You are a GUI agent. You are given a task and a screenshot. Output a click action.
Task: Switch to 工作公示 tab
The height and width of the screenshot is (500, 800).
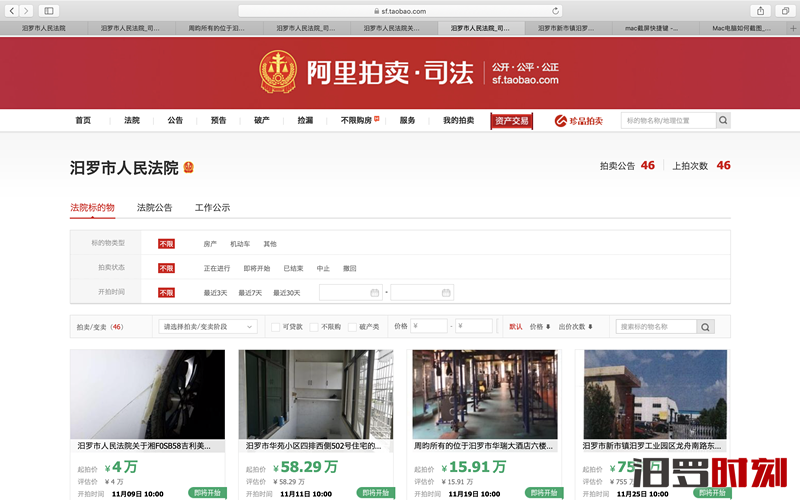pyautogui.click(x=212, y=208)
